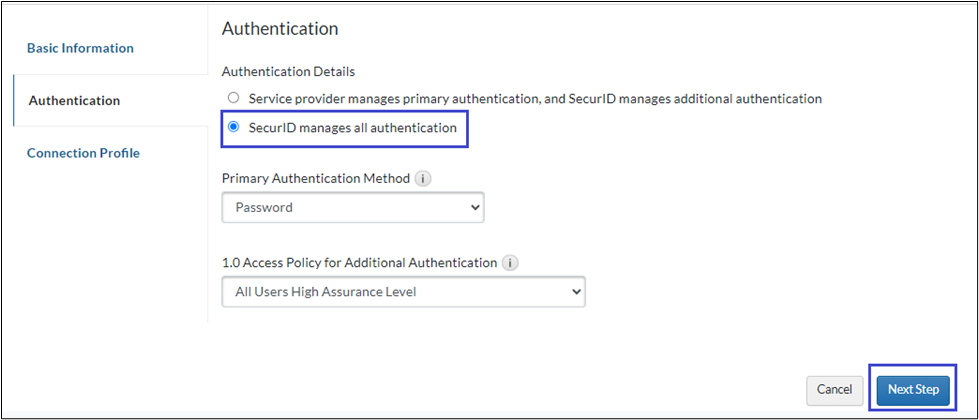The image size is (979, 420).
Task: Click the Authentication Details section label
Action: point(288,72)
